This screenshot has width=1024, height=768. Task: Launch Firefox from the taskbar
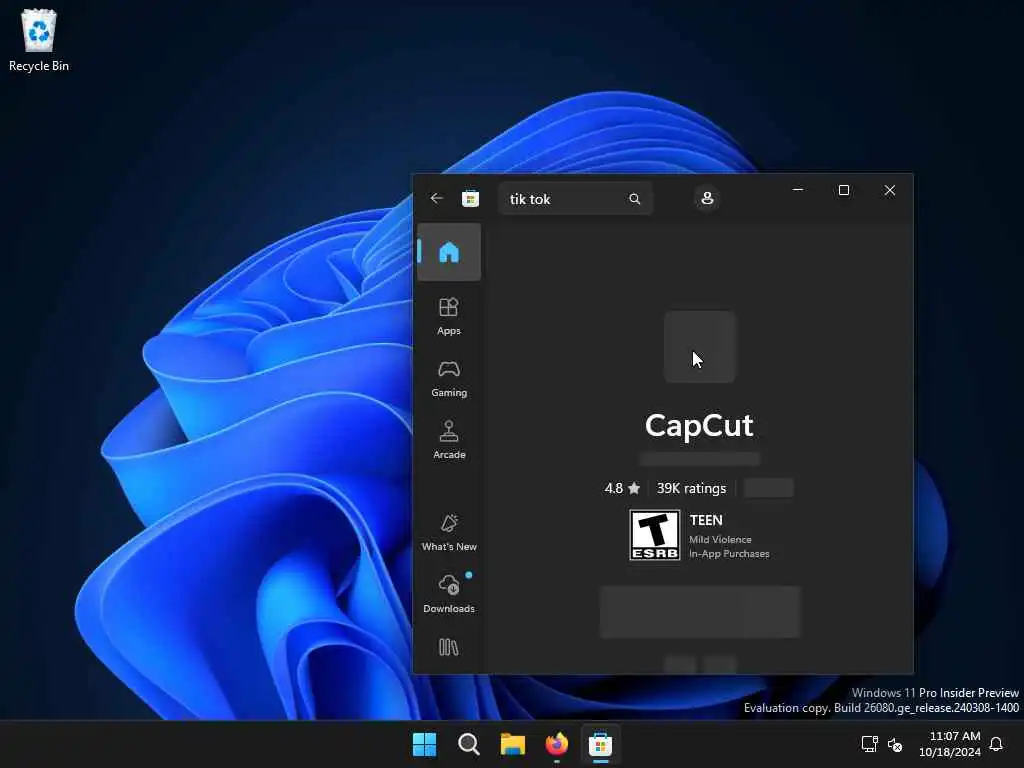coord(556,744)
